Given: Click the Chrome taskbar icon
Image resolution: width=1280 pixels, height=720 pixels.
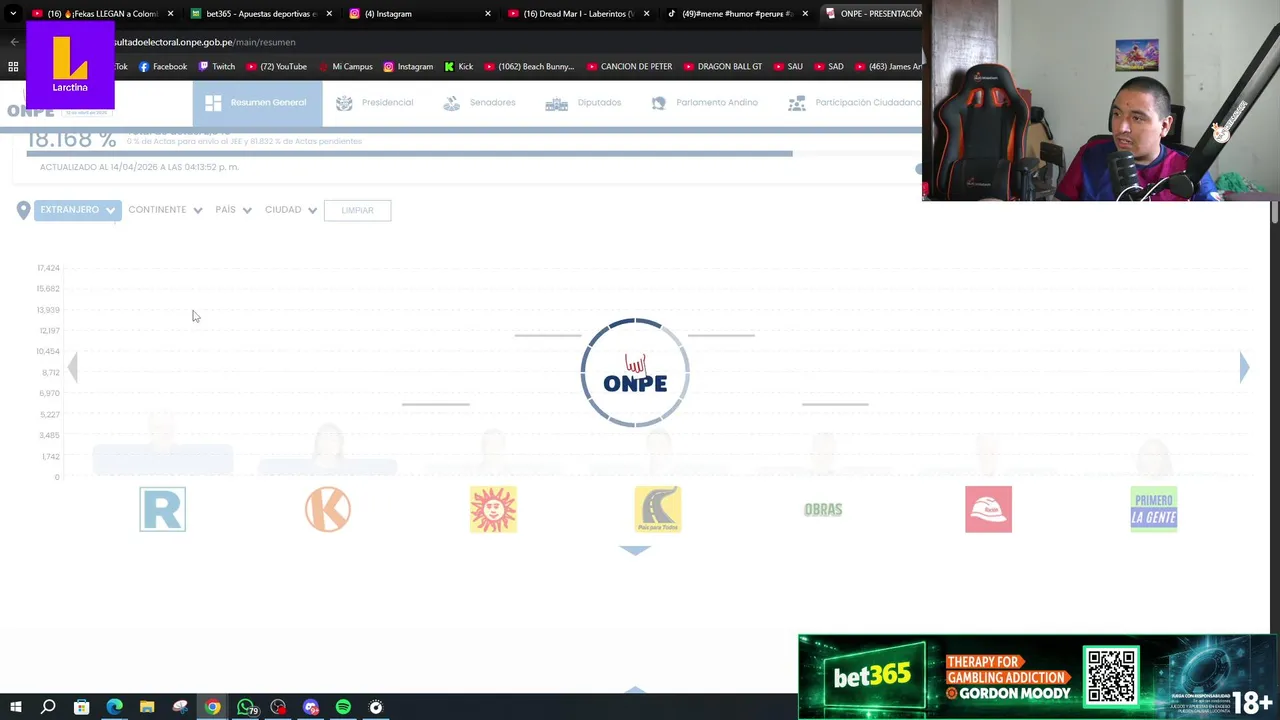Looking at the screenshot, I should point(212,707).
